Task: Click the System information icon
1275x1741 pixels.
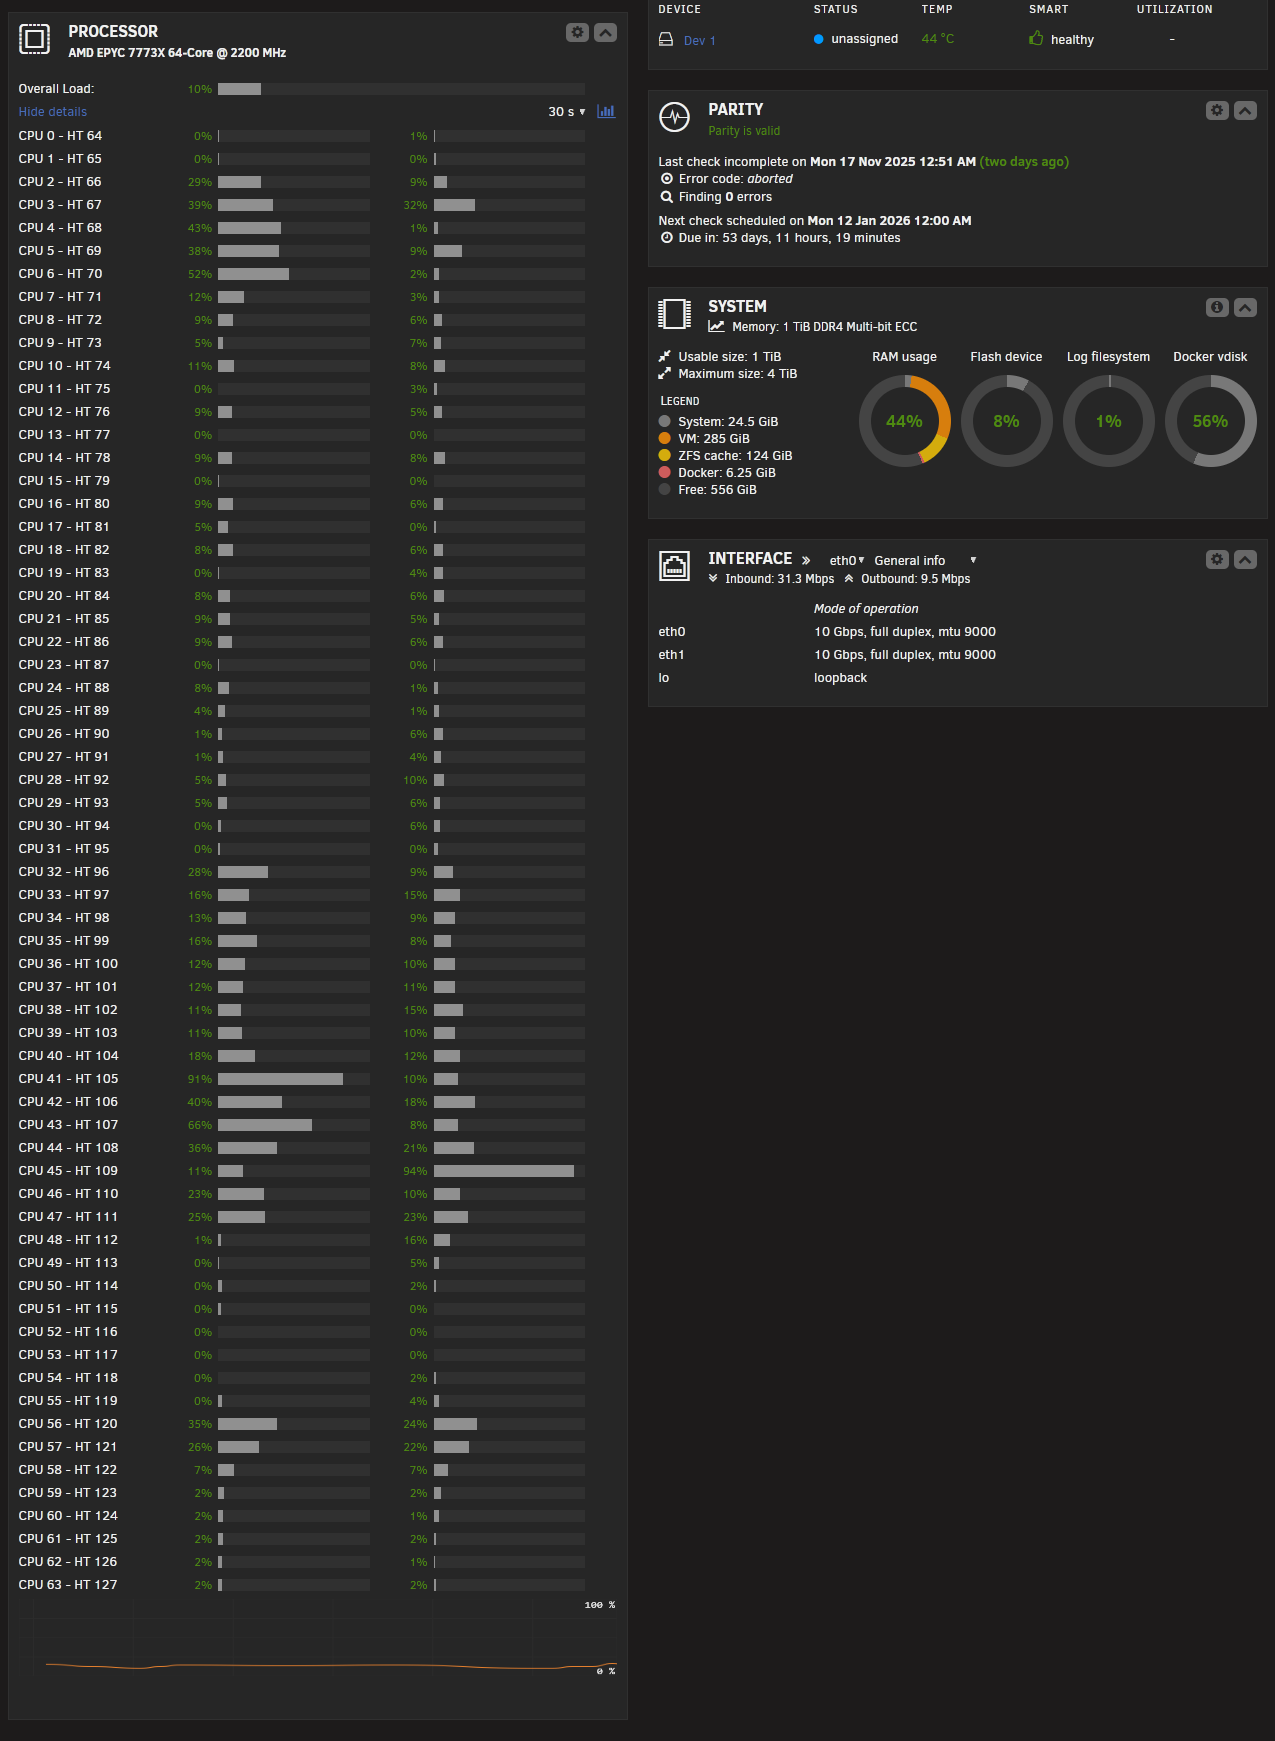Action: (x=1216, y=307)
